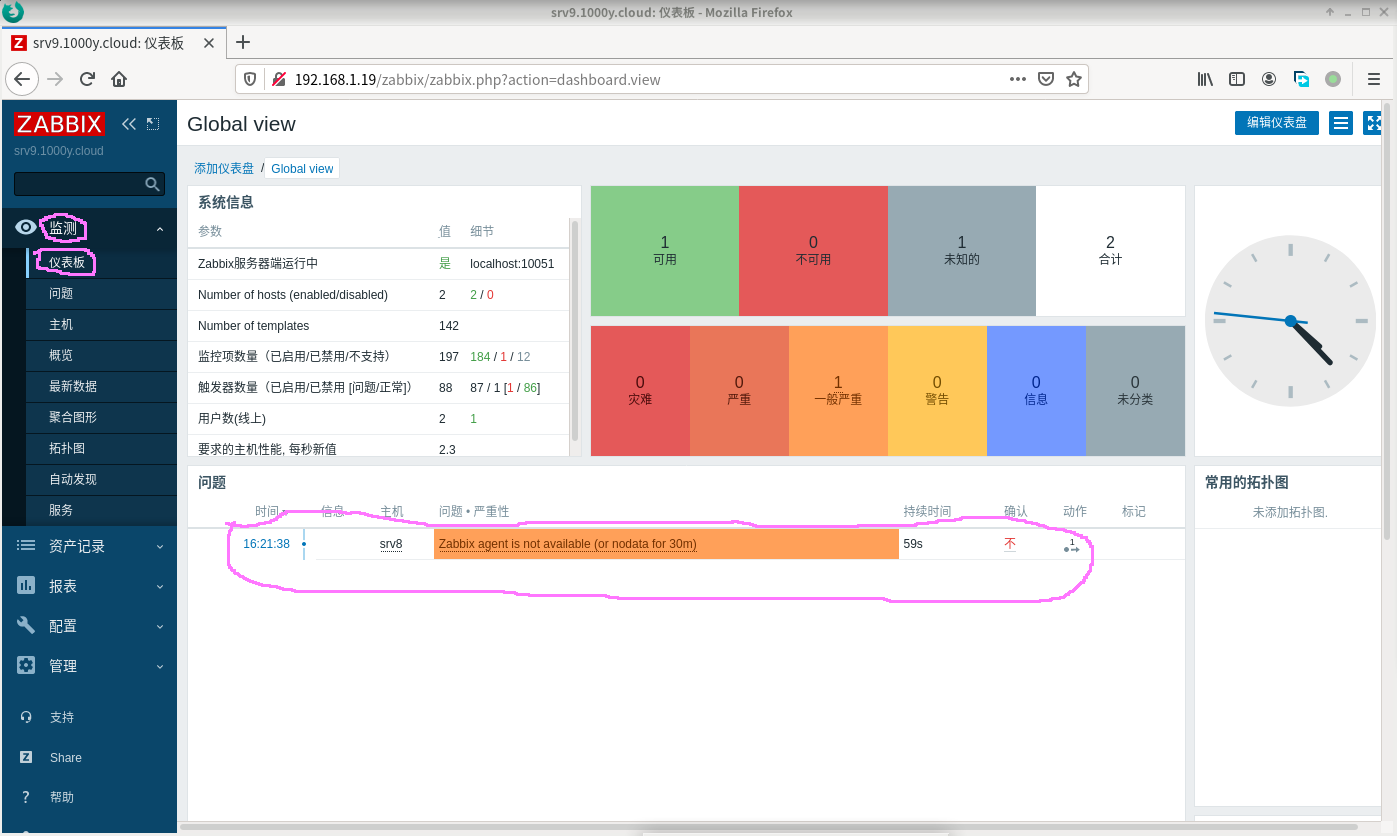Click the search magnifier icon in sidebar

click(x=153, y=184)
